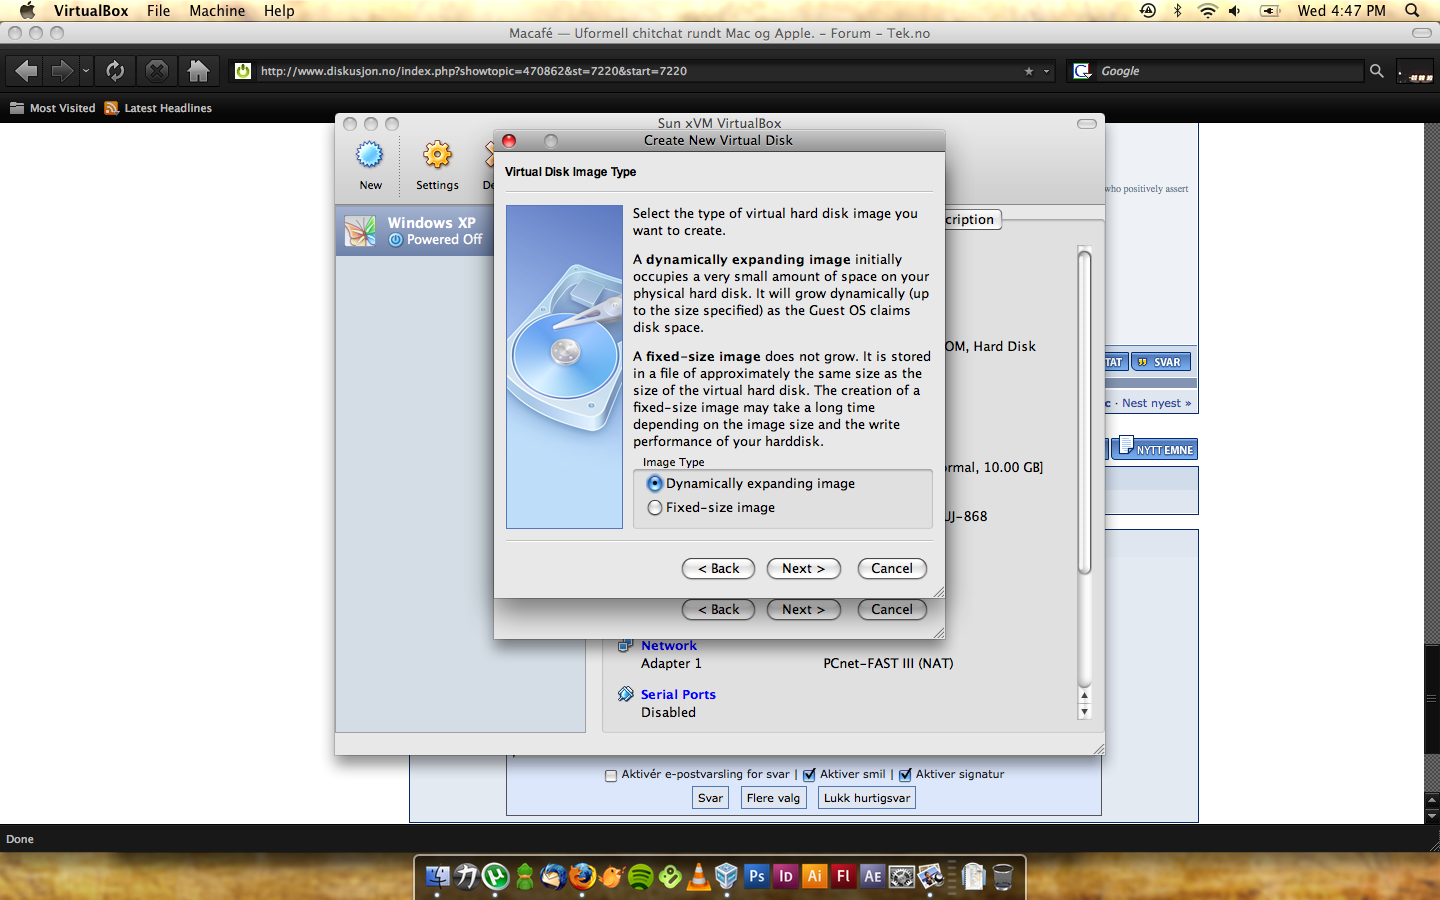Open the Help menu
The image size is (1440, 900).
click(x=279, y=11)
